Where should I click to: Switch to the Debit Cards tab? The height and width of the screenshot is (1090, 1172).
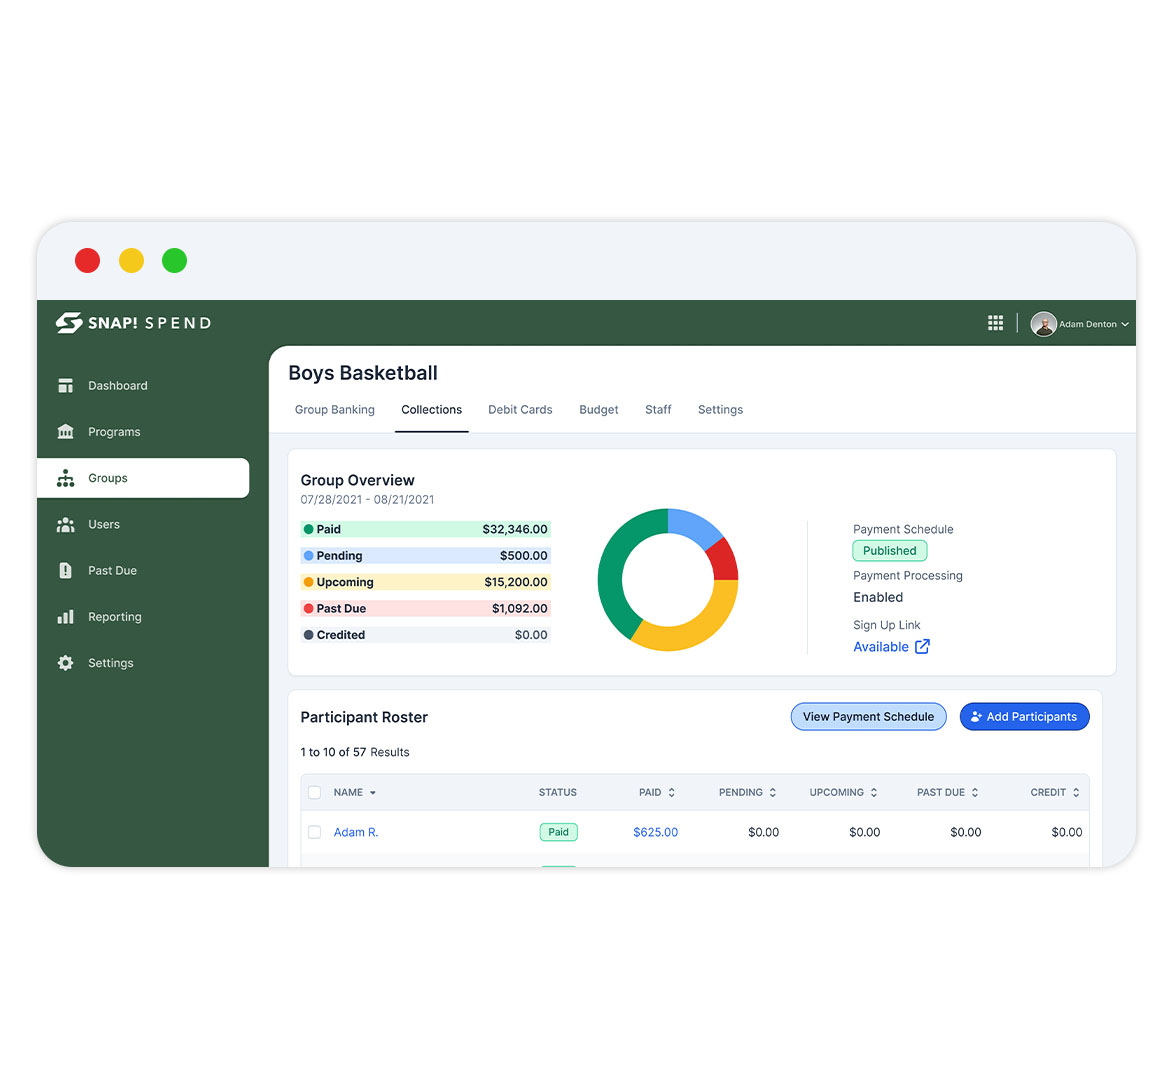coord(520,410)
